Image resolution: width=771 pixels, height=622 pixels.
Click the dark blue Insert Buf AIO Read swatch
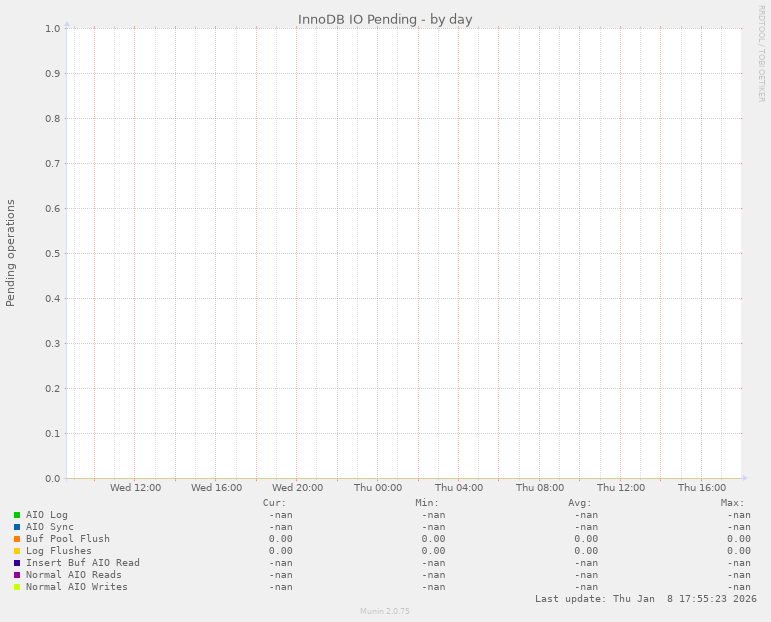[x=17, y=563]
